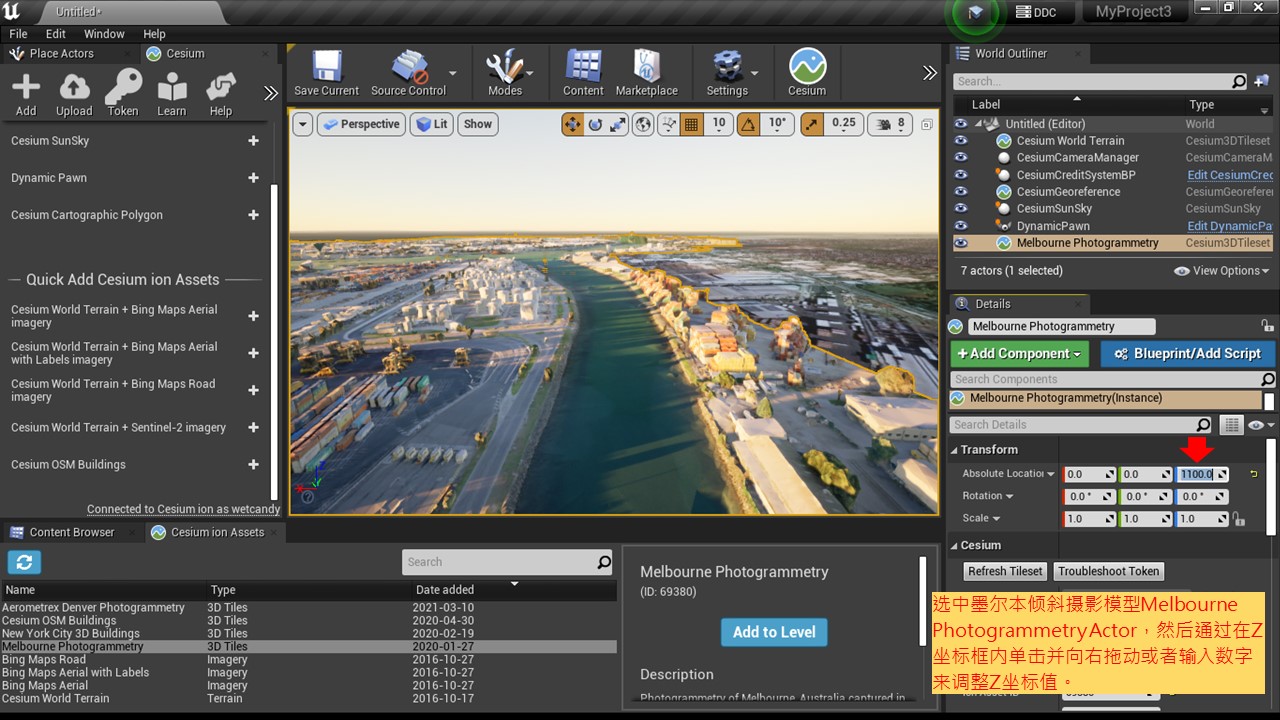Add Cesium OSM Buildings with plus icon
The height and width of the screenshot is (720, 1280).
coord(253,464)
